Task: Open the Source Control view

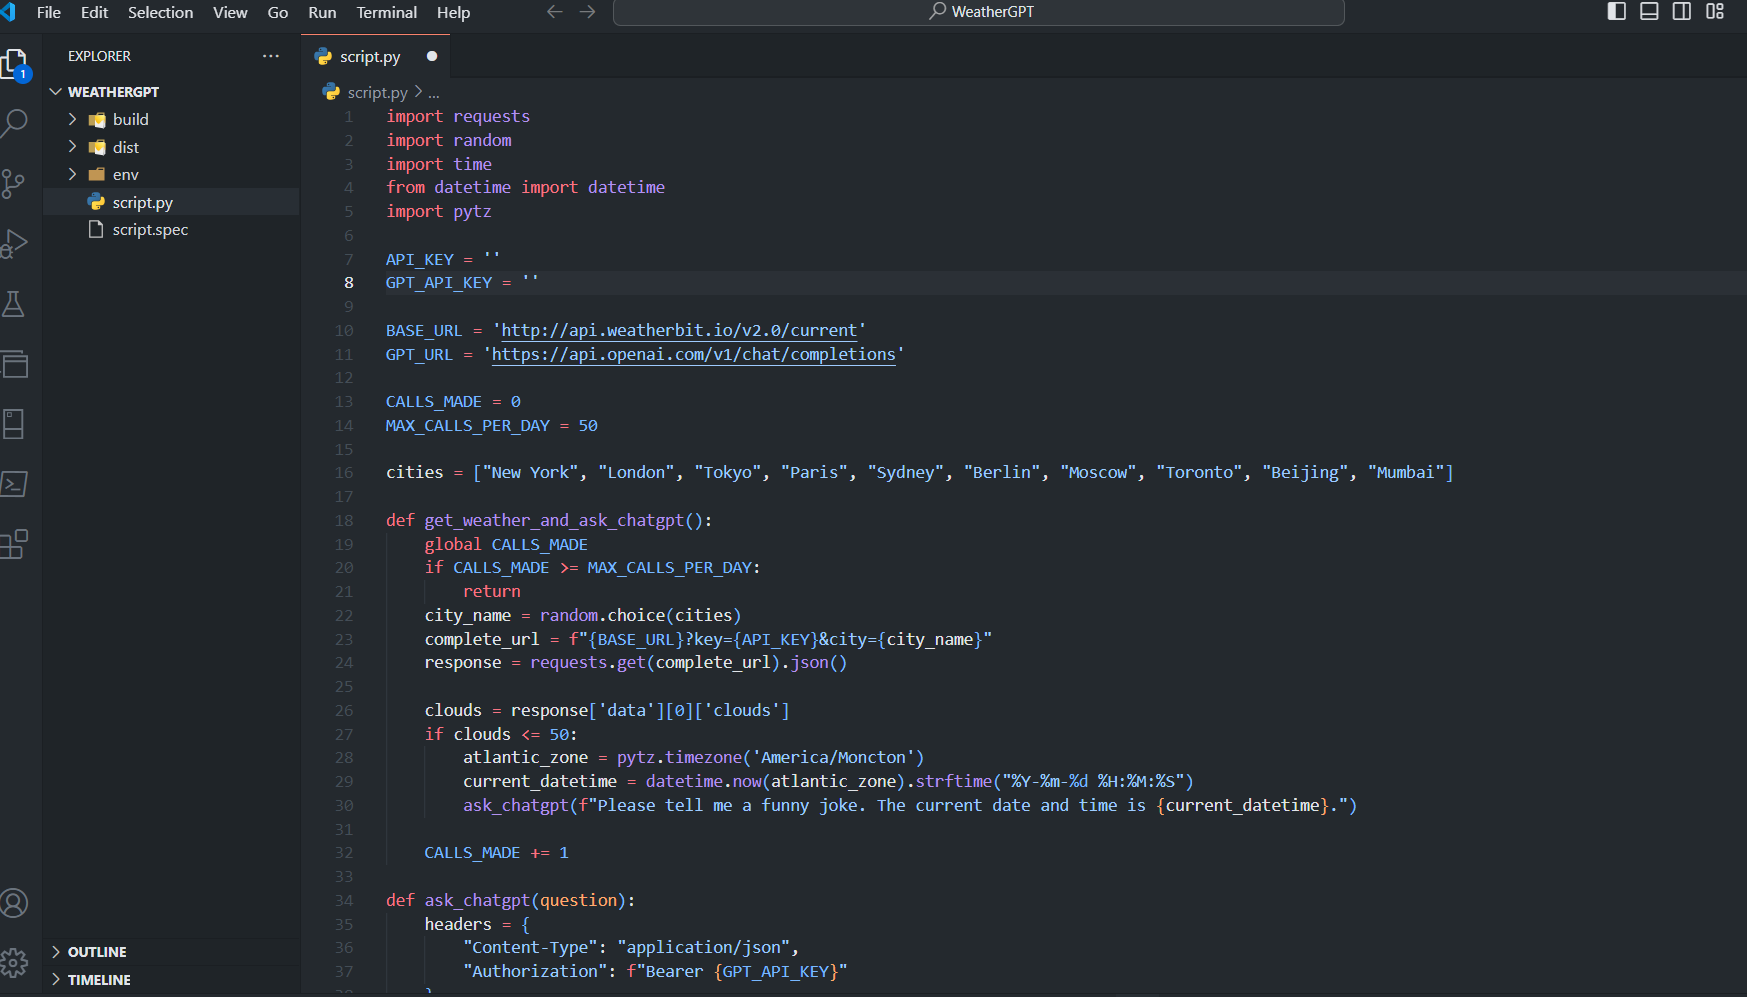Action: 14,183
